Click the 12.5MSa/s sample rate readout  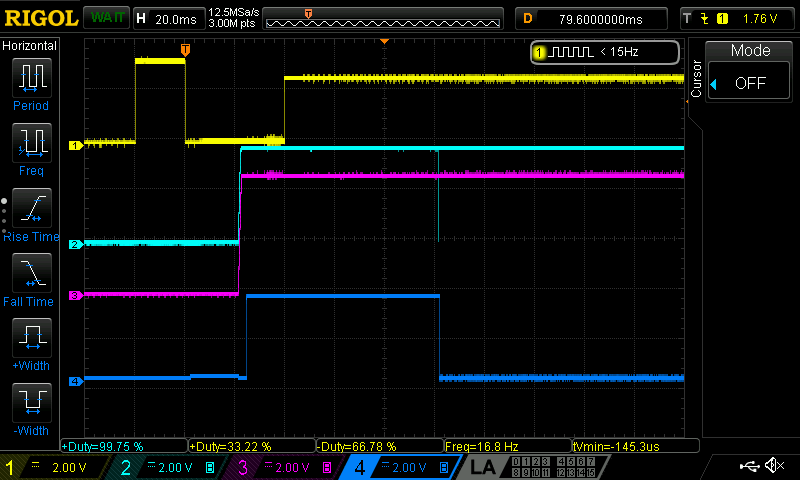pyautogui.click(x=234, y=12)
